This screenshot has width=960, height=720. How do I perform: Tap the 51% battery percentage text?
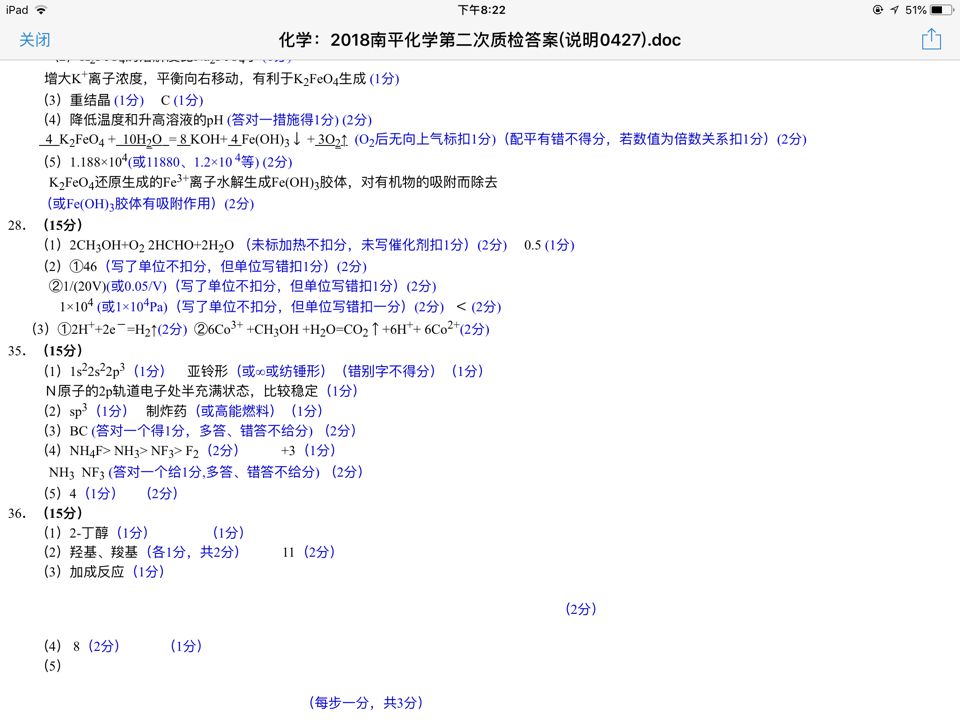915,10
